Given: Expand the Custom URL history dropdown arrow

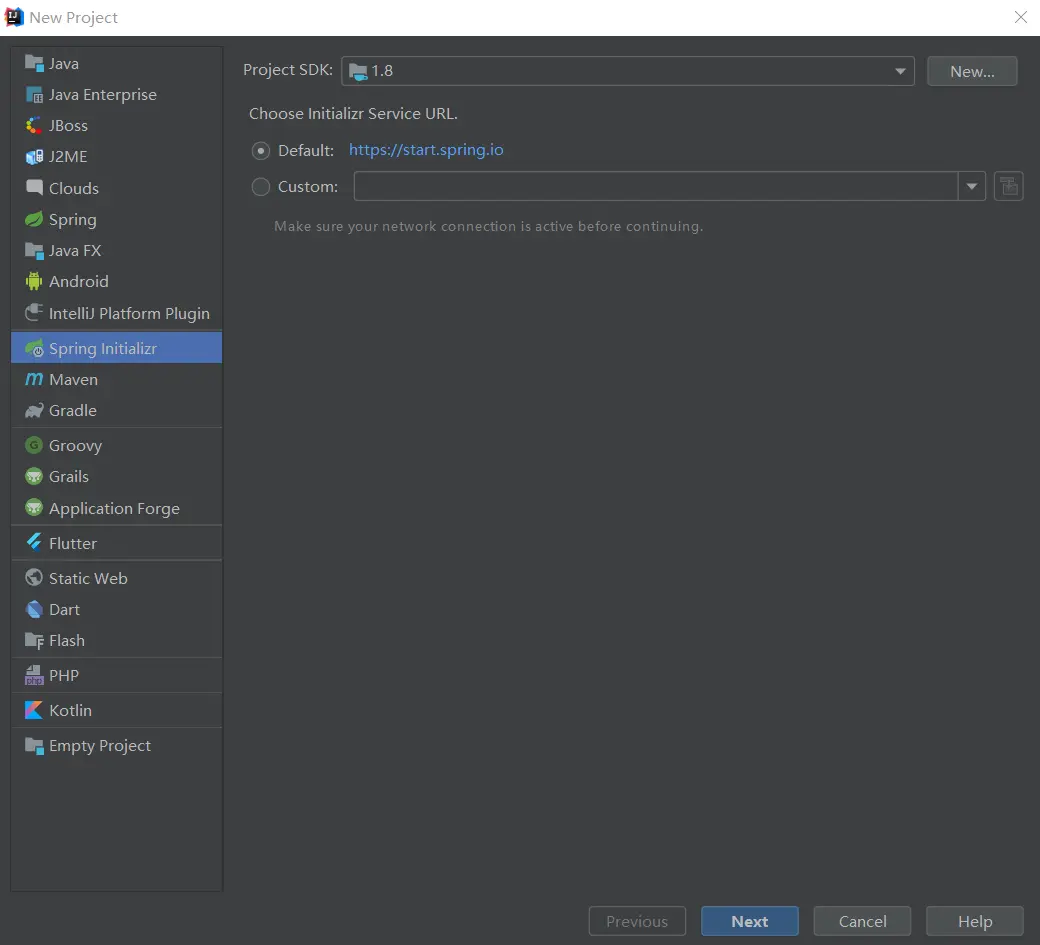Looking at the screenshot, I should point(972,186).
